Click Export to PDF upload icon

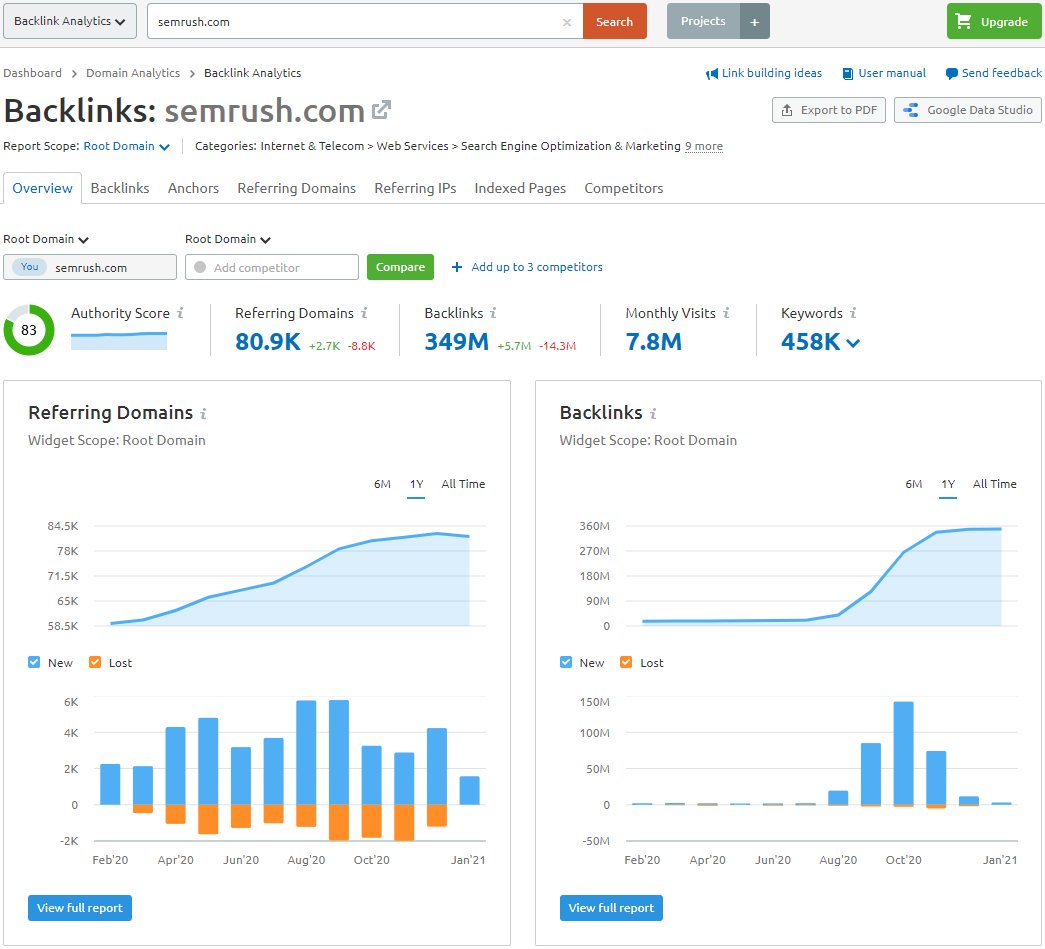pos(786,110)
